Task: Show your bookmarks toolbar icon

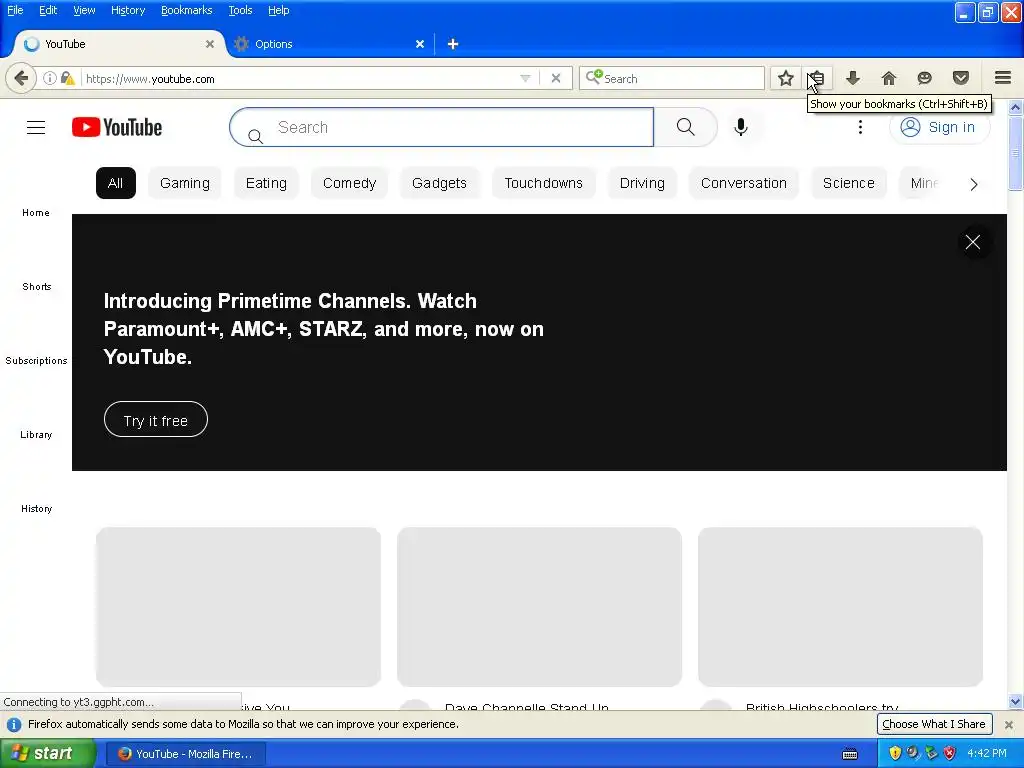Action: 817,78
